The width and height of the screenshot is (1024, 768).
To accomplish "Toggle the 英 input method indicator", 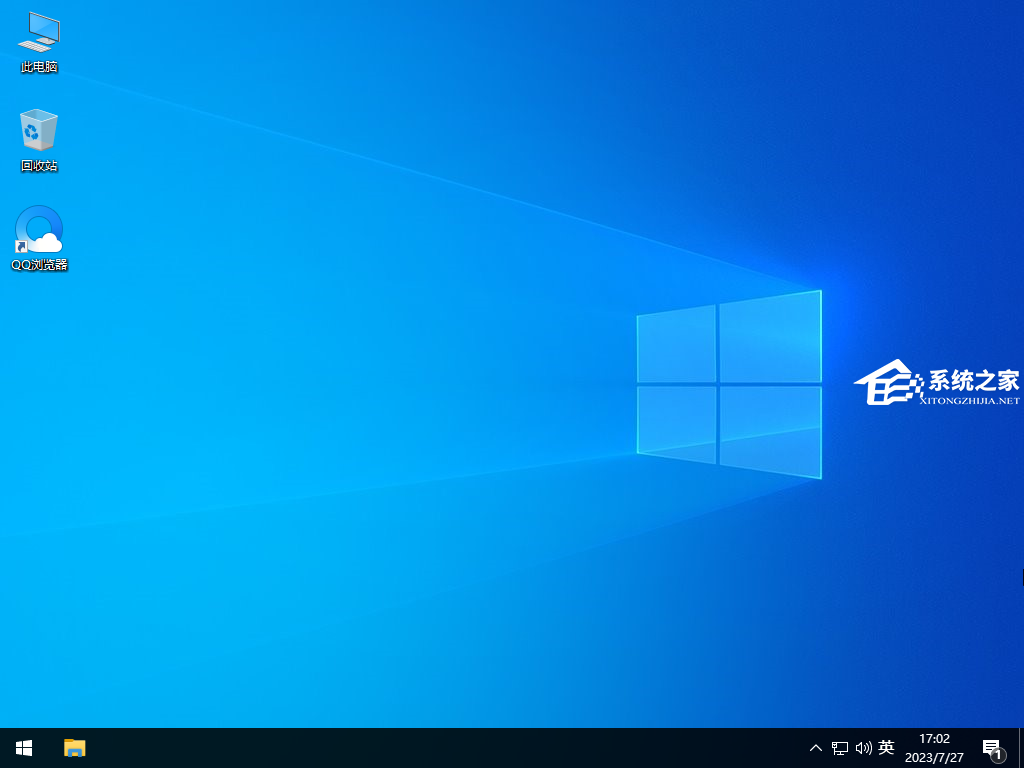I will coord(886,748).
